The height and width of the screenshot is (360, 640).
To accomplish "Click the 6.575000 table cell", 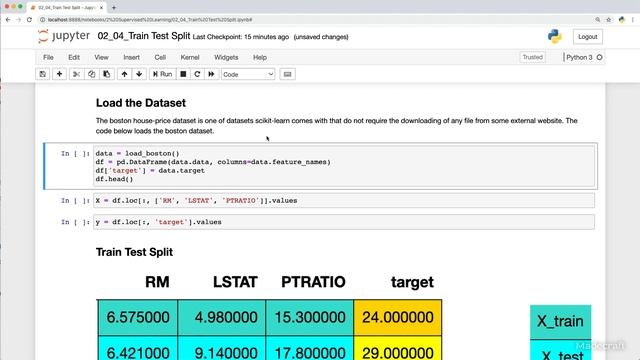I will (x=138, y=317).
